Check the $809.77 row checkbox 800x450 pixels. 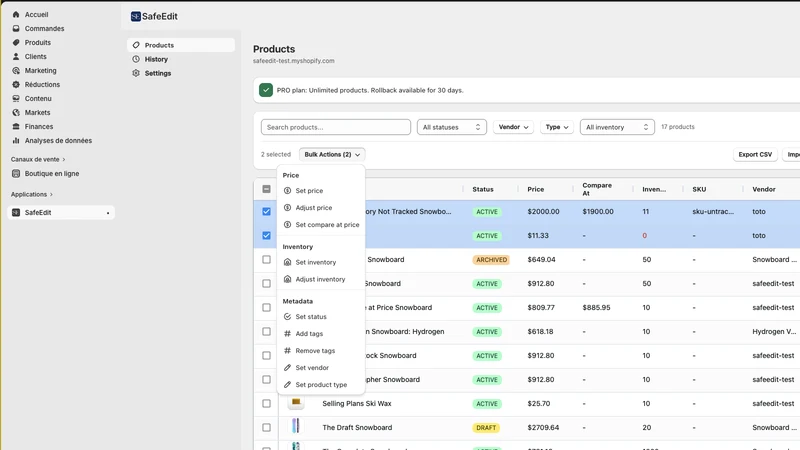(266, 307)
